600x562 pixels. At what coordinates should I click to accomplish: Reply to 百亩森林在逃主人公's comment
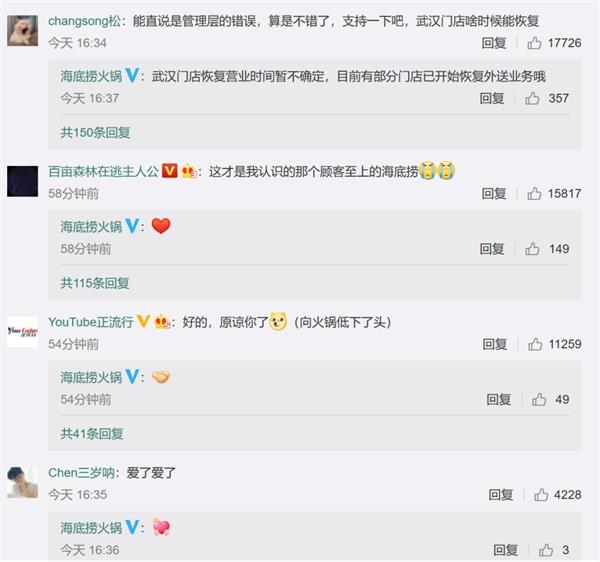click(x=494, y=194)
